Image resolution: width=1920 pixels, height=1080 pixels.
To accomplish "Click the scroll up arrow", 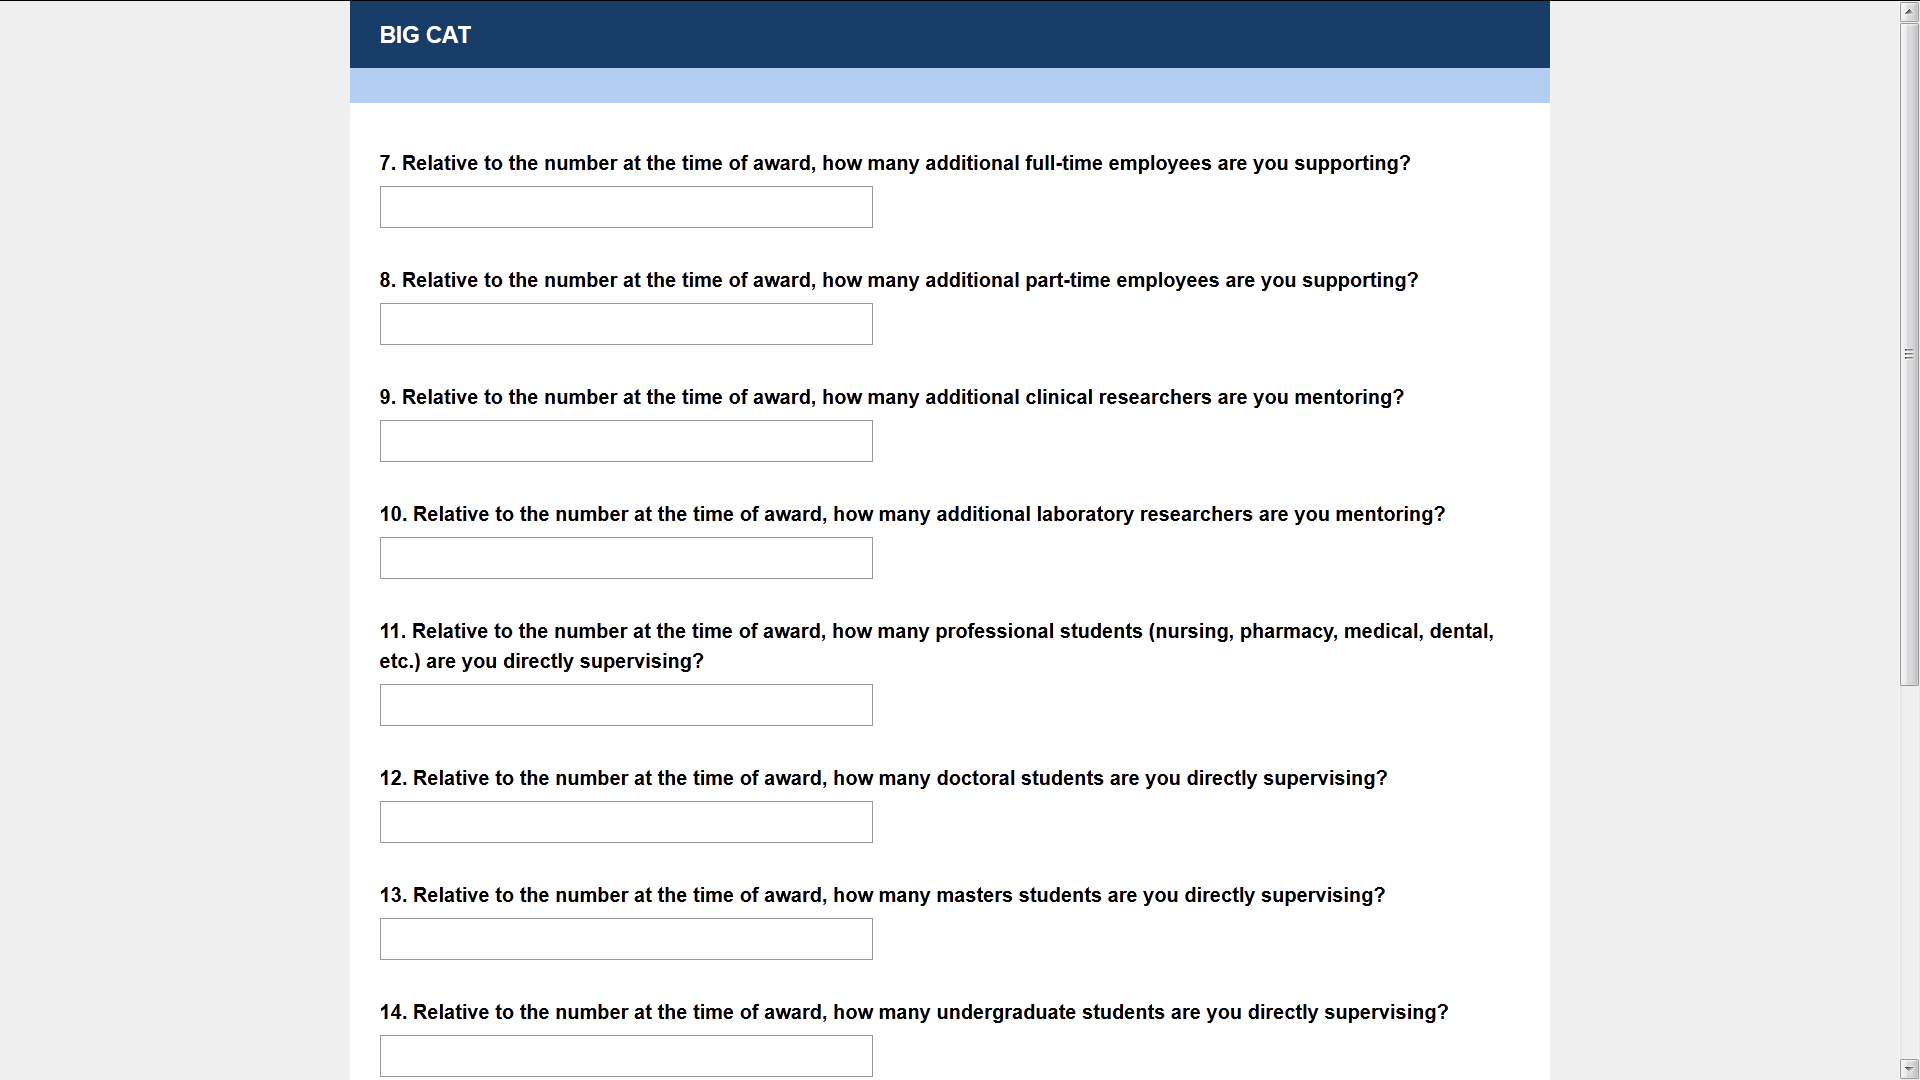I will point(1909,12).
